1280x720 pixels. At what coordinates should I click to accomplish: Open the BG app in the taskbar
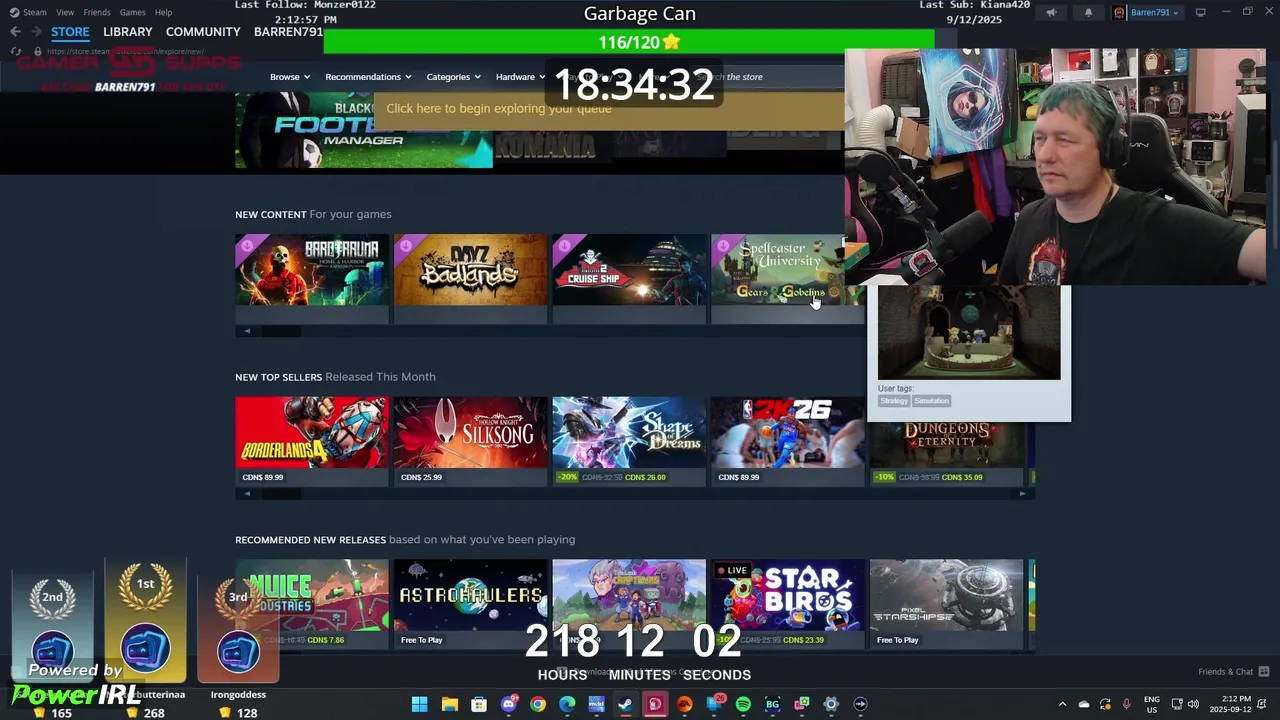tap(772, 704)
